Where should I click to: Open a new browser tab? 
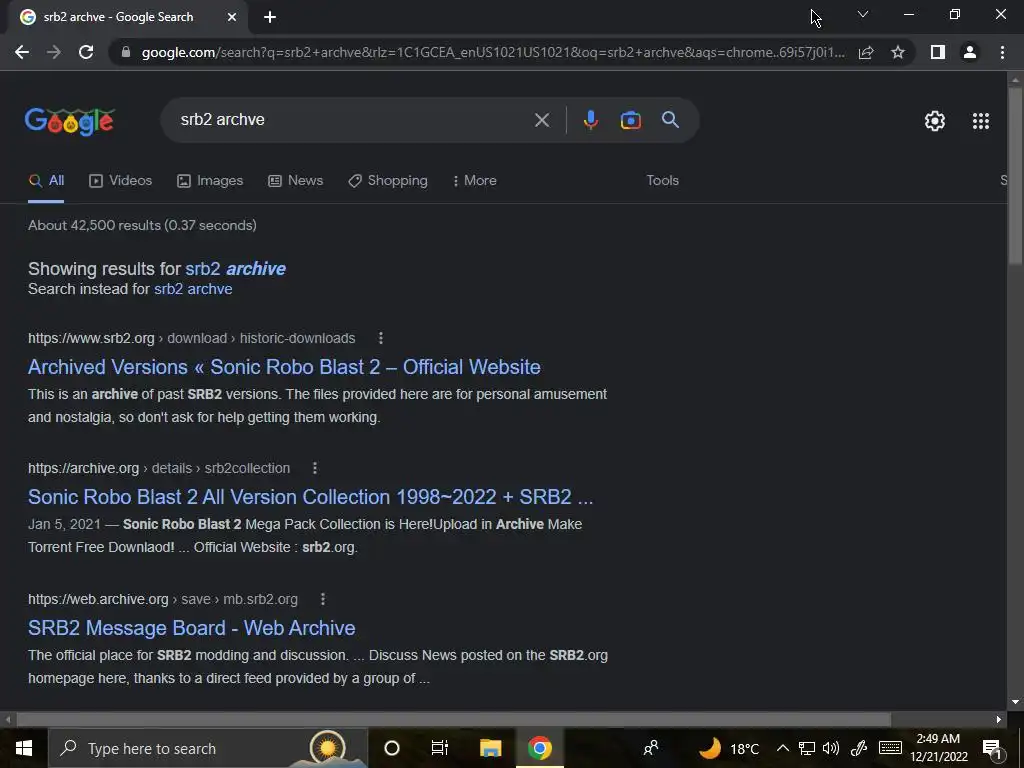click(270, 17)
